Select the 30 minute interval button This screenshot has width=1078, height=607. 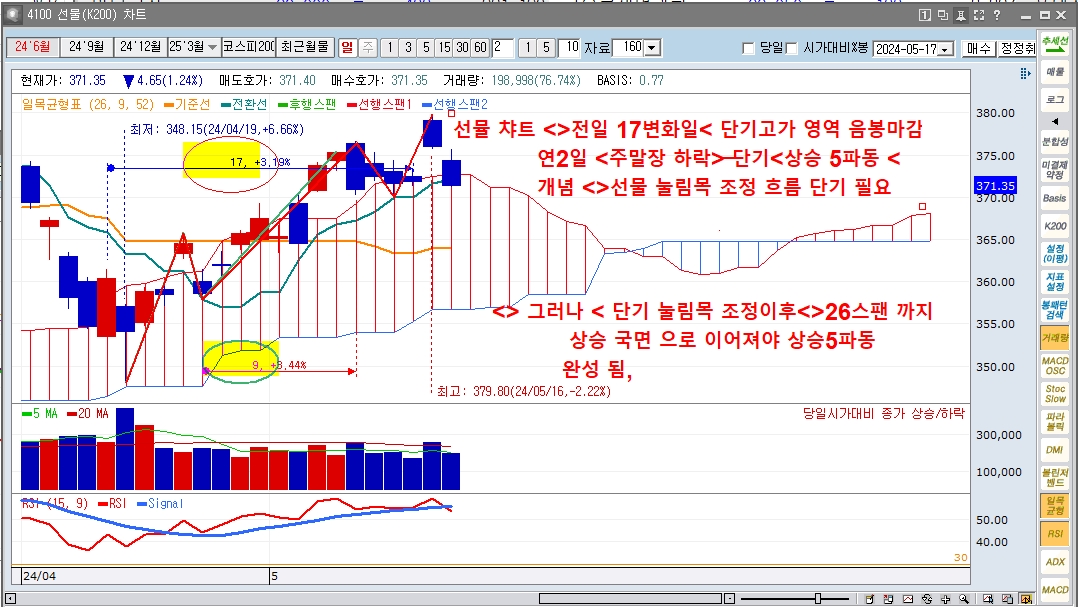coord(462,47)
